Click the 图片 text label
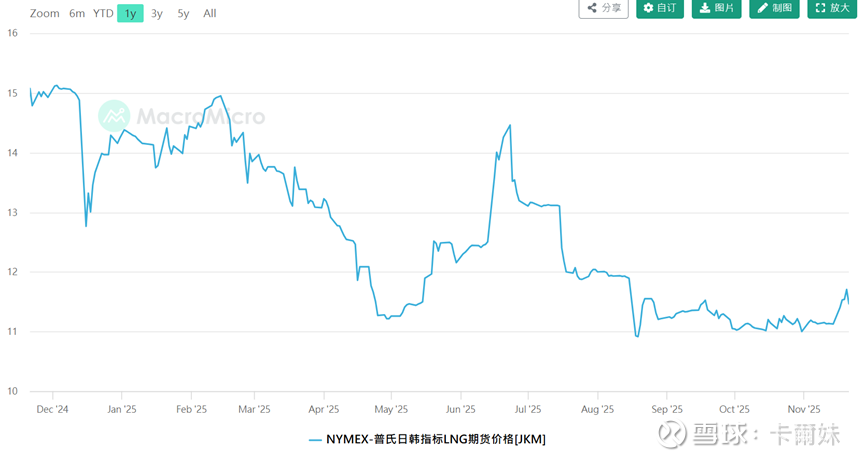This screenshot has width=865, height=461. [x=724, y=8]
